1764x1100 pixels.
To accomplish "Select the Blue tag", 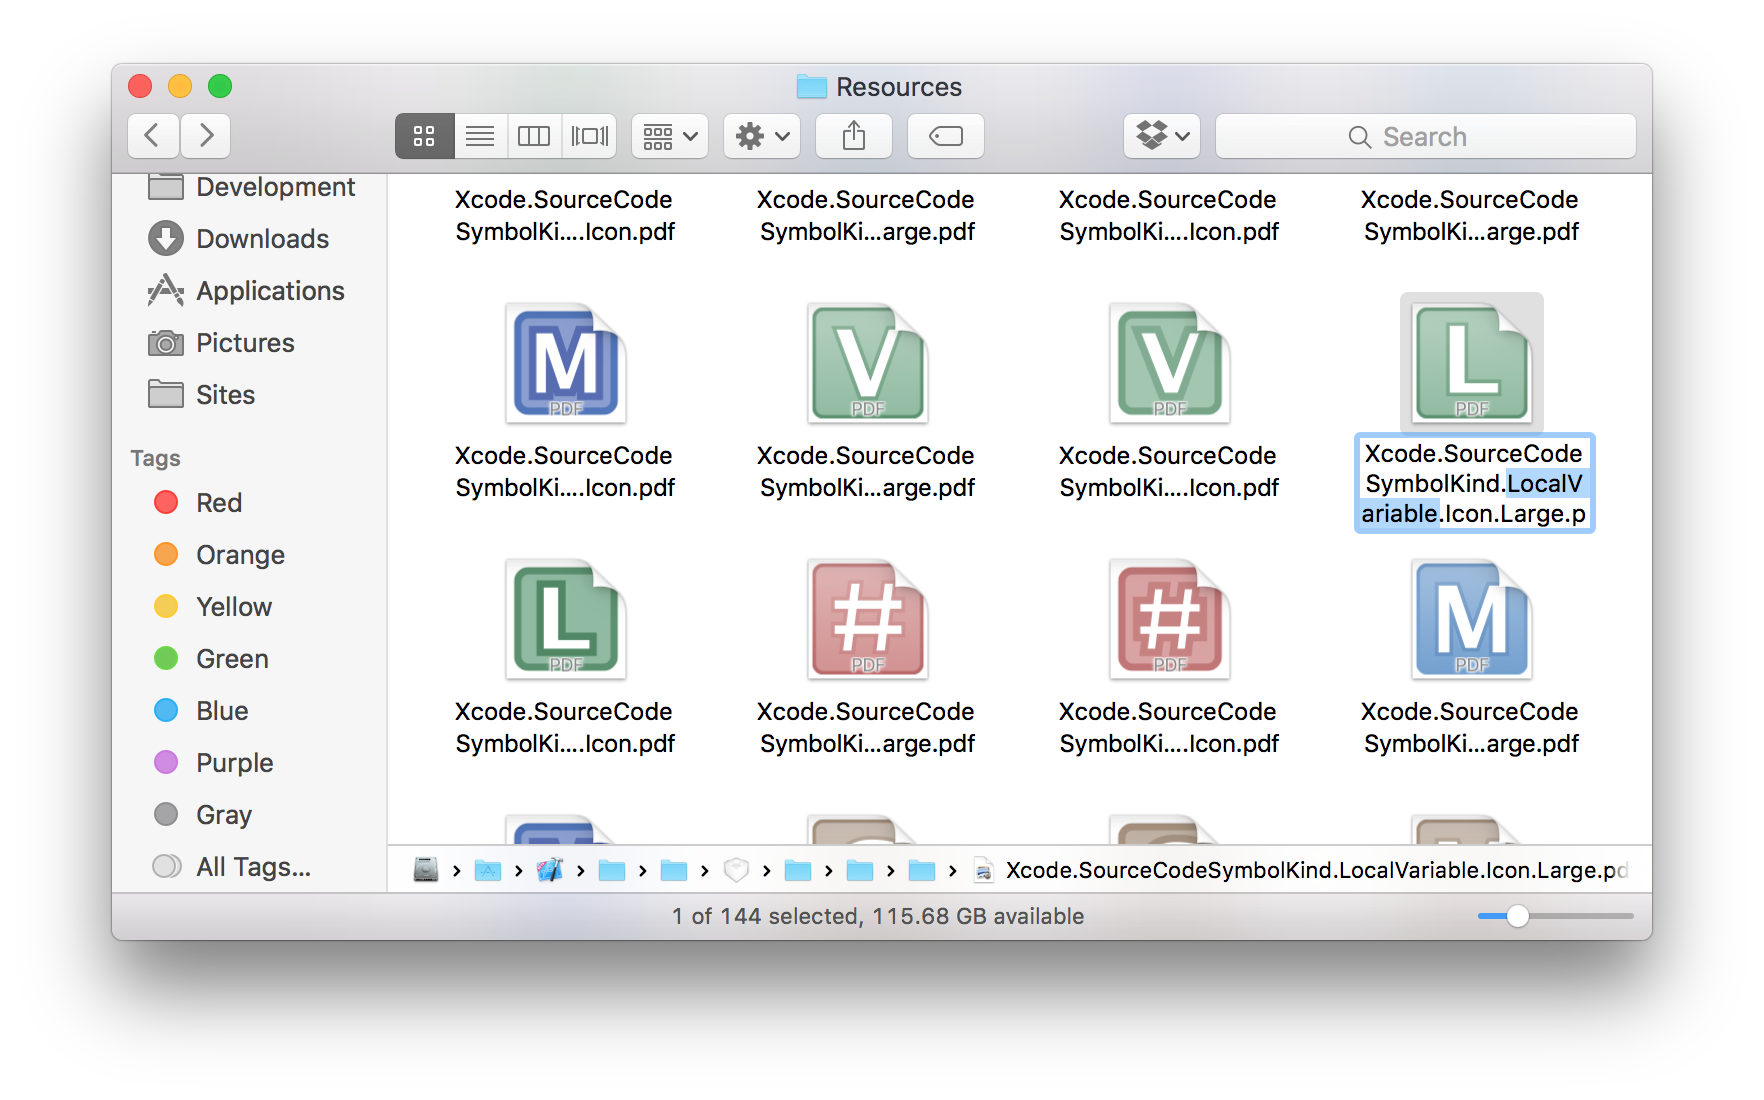I will pyautogui.click(x=201, y=711).
